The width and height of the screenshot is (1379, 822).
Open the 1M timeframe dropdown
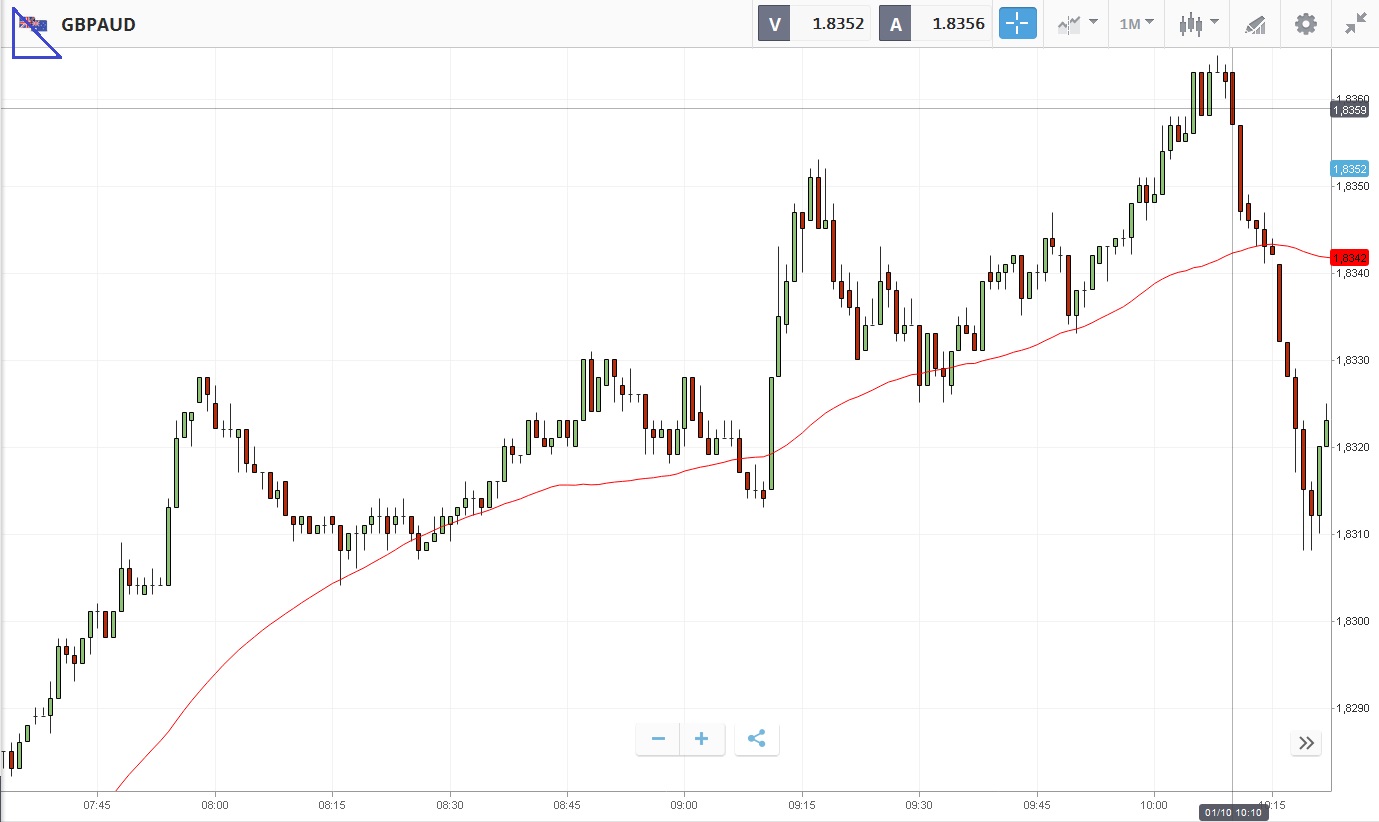[1136, 24]
